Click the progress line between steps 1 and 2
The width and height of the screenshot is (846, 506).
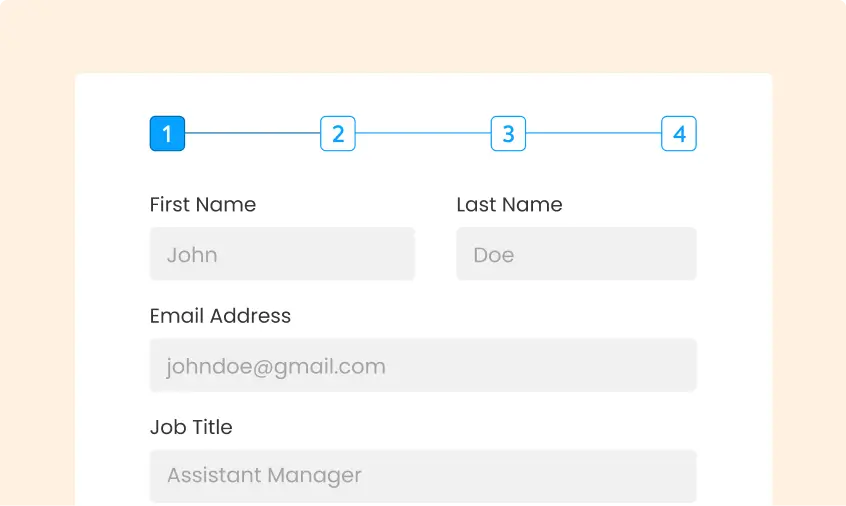coord(252,133)
